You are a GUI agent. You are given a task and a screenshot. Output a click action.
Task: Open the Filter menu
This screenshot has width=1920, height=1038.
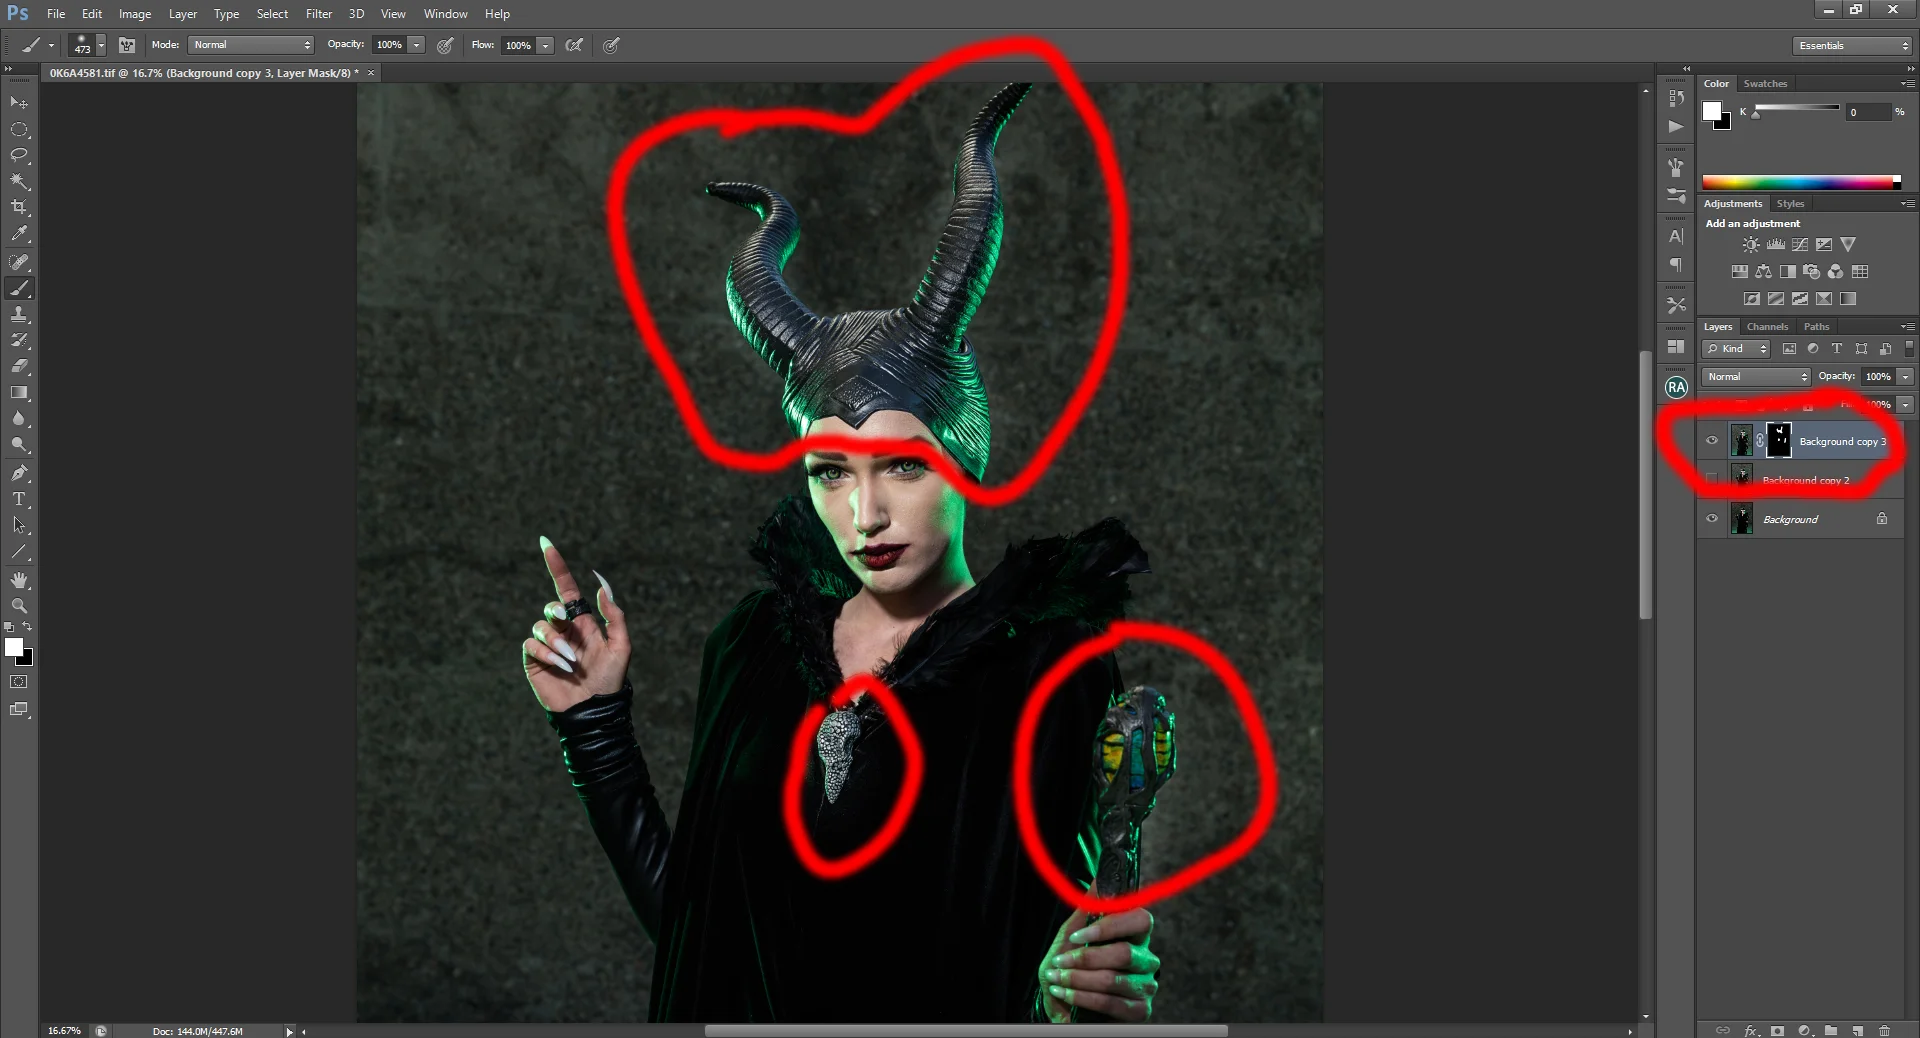[x=319, y=14]
